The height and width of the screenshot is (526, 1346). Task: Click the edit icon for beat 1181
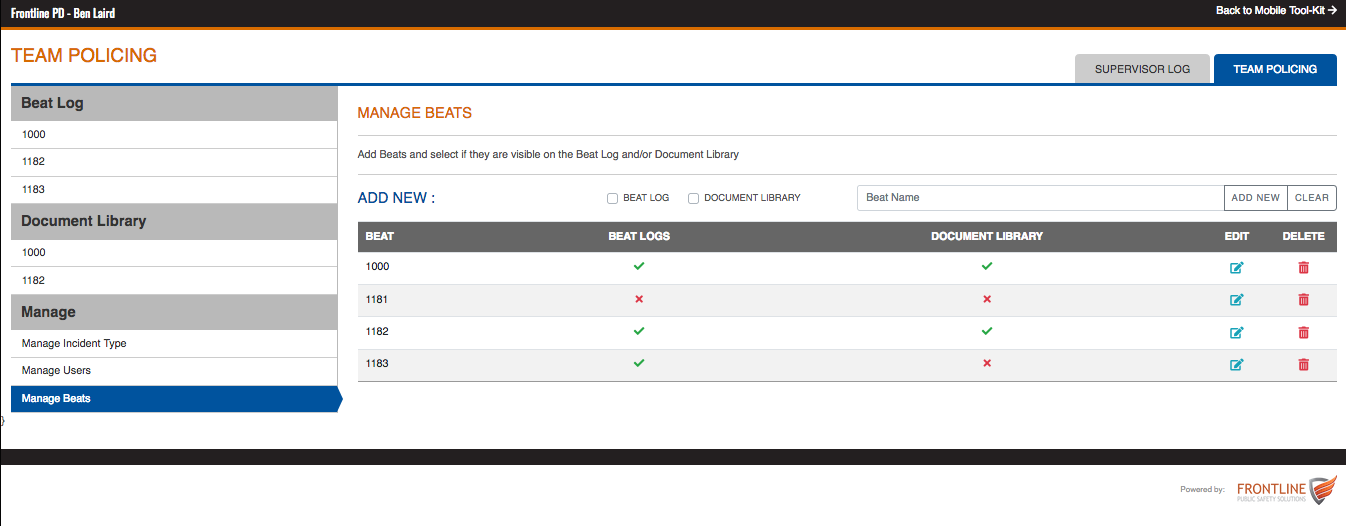(x=1236, y=299)
